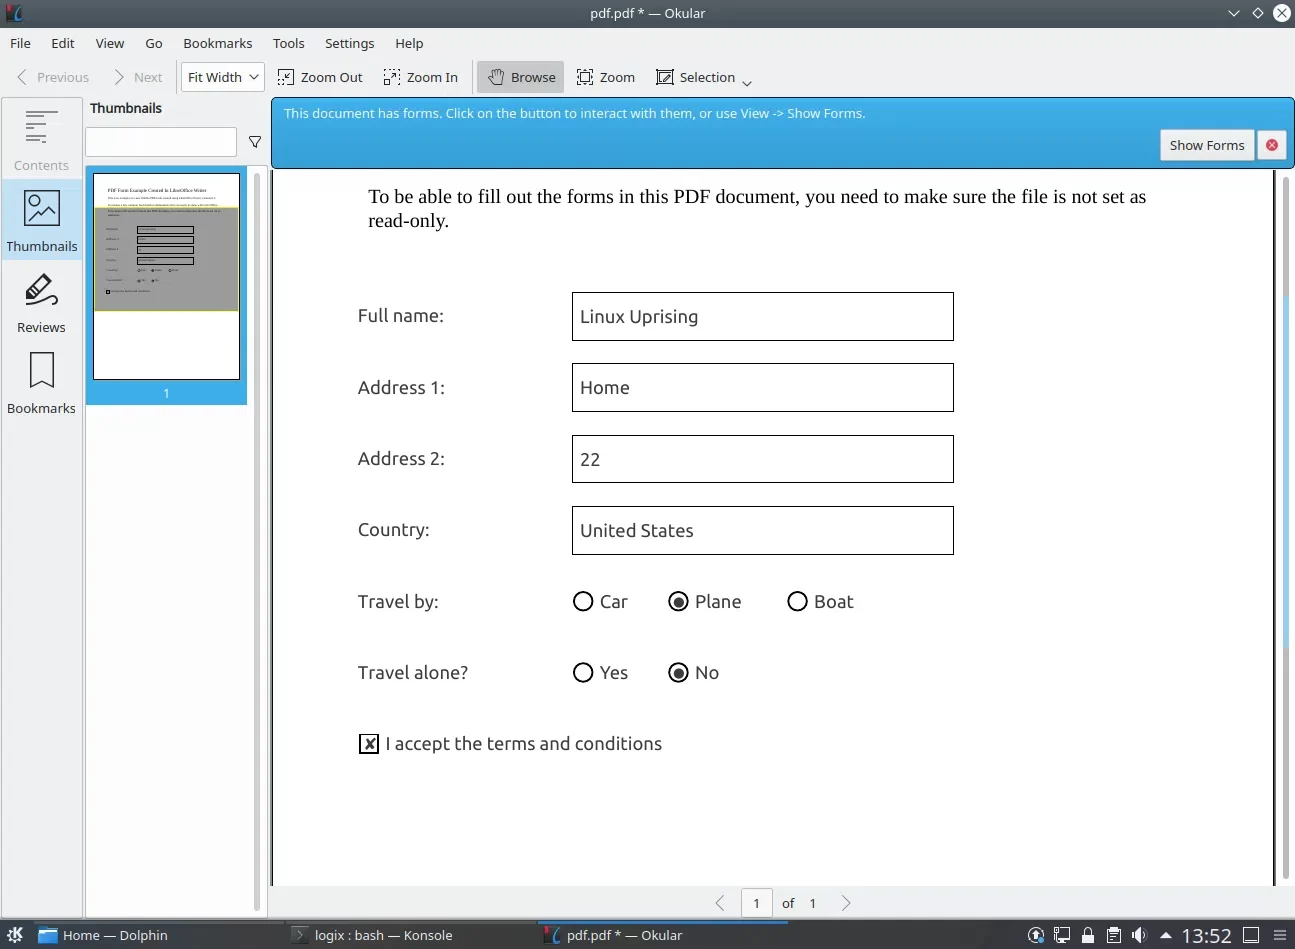Viewport: 1295px width, 949px height.
Task: Uncheck the accept terms and conditions checkbox
Action: coord(369,744)
